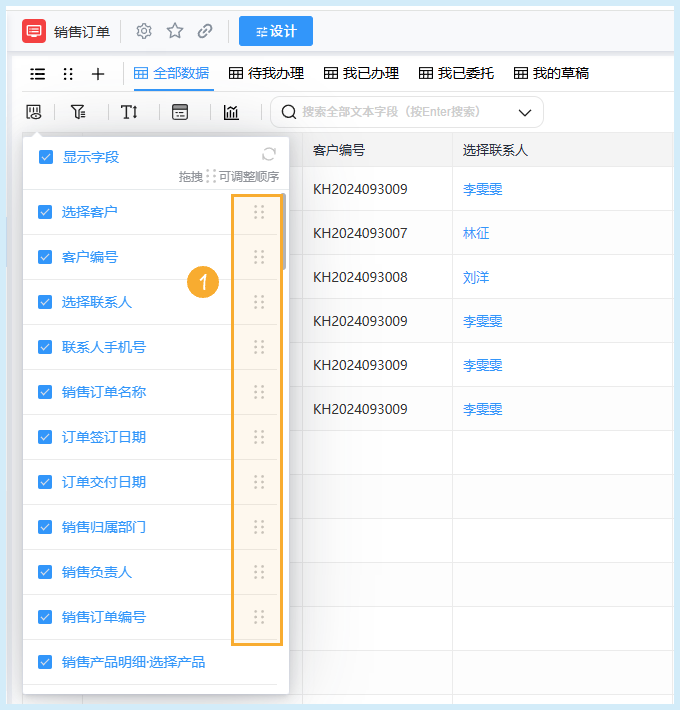
Task: Switch to 全部数据 tab
Action: (172, 73)
